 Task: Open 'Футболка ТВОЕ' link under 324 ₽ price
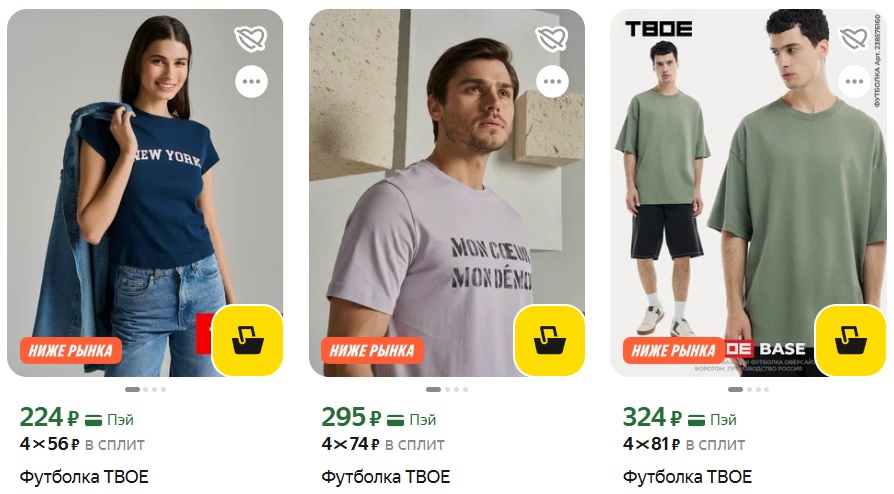coord(687,476)
